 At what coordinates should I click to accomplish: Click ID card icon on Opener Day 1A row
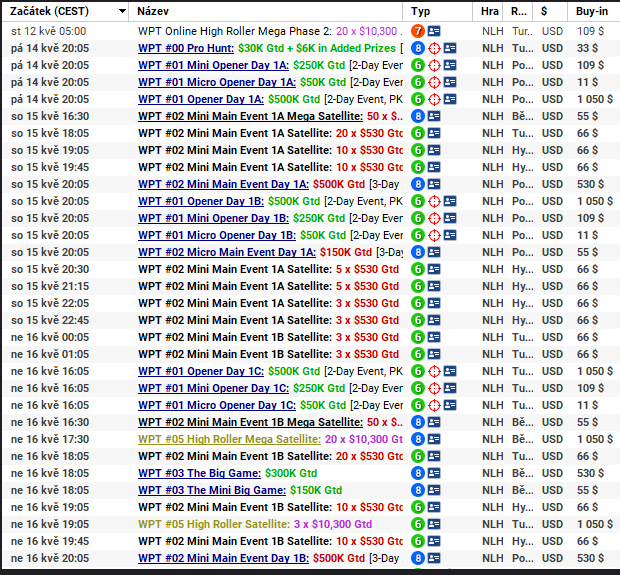(450, 99)
